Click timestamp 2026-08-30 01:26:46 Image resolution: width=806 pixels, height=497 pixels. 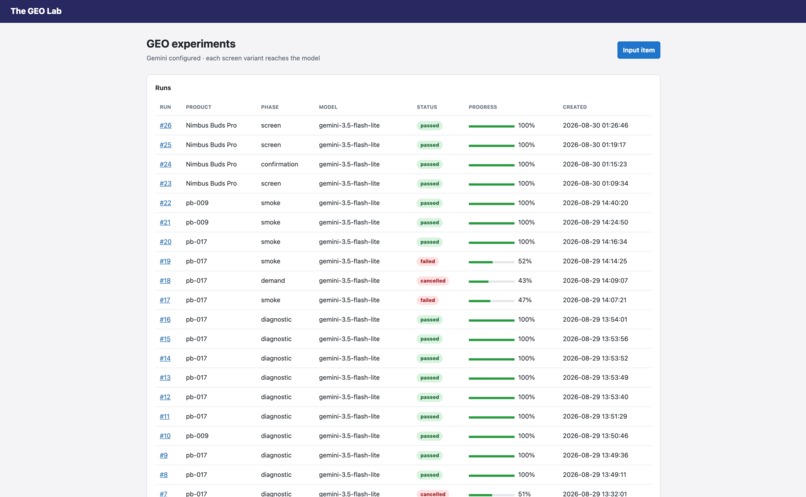595,125
